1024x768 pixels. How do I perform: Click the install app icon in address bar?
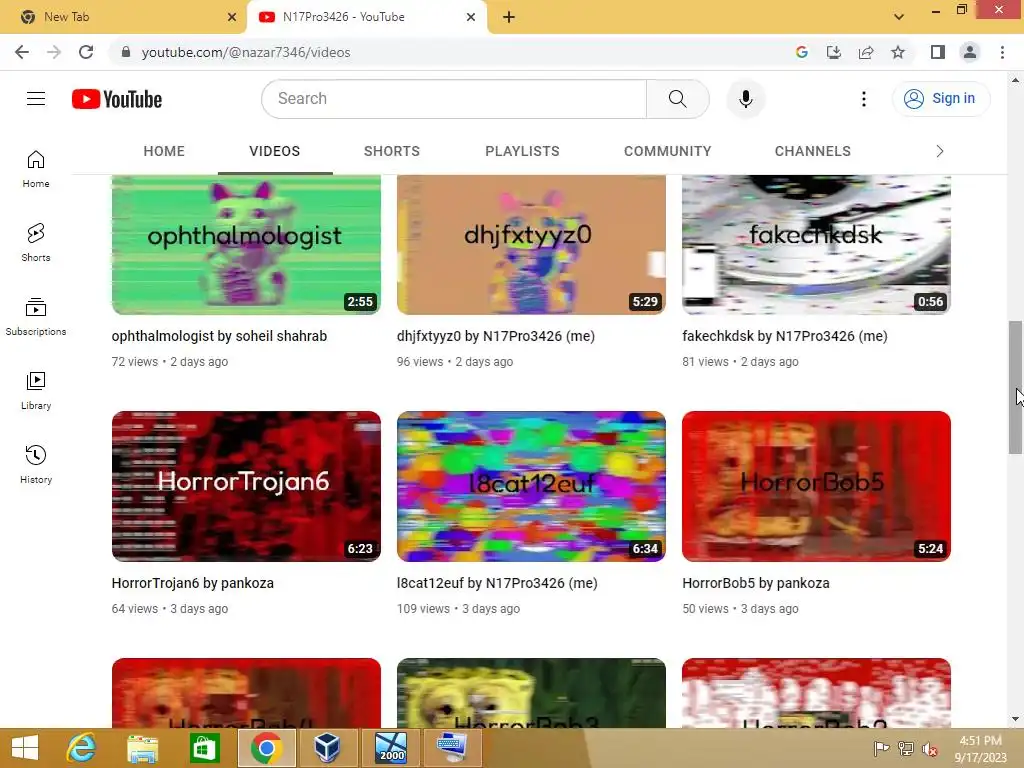pyautogui.click(x=833, y=52)
